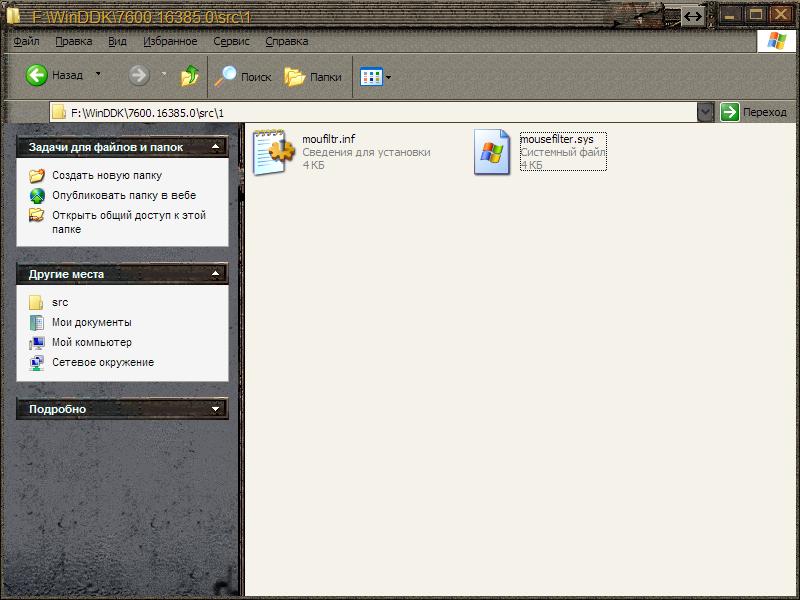The image size is (800, 600).
Task: Click the title bar folder icon
Action: pyautogui.click(x=13, y=16)
